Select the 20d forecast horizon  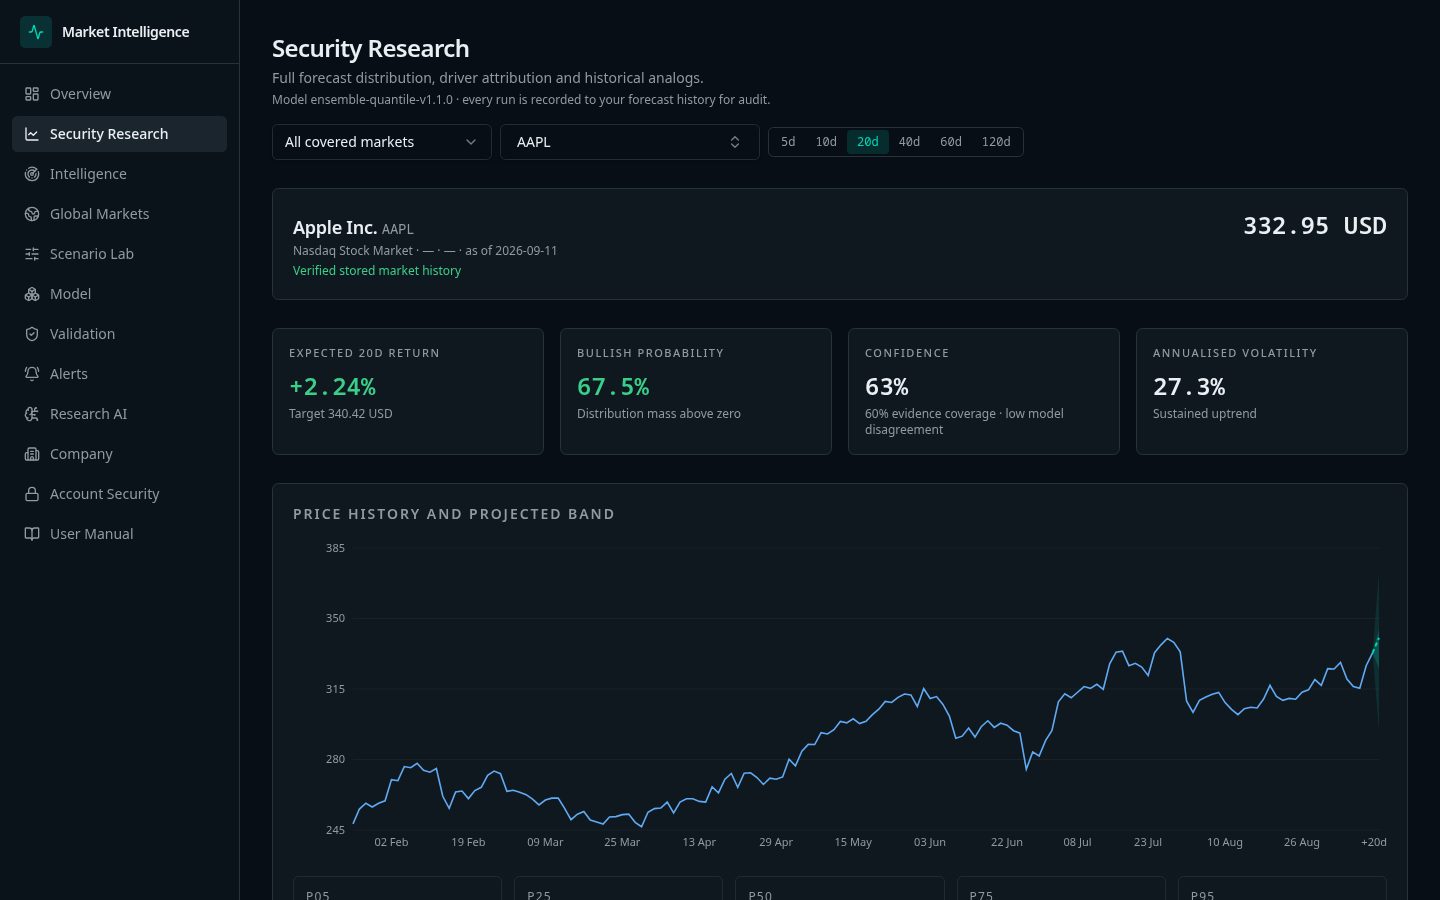868,142
